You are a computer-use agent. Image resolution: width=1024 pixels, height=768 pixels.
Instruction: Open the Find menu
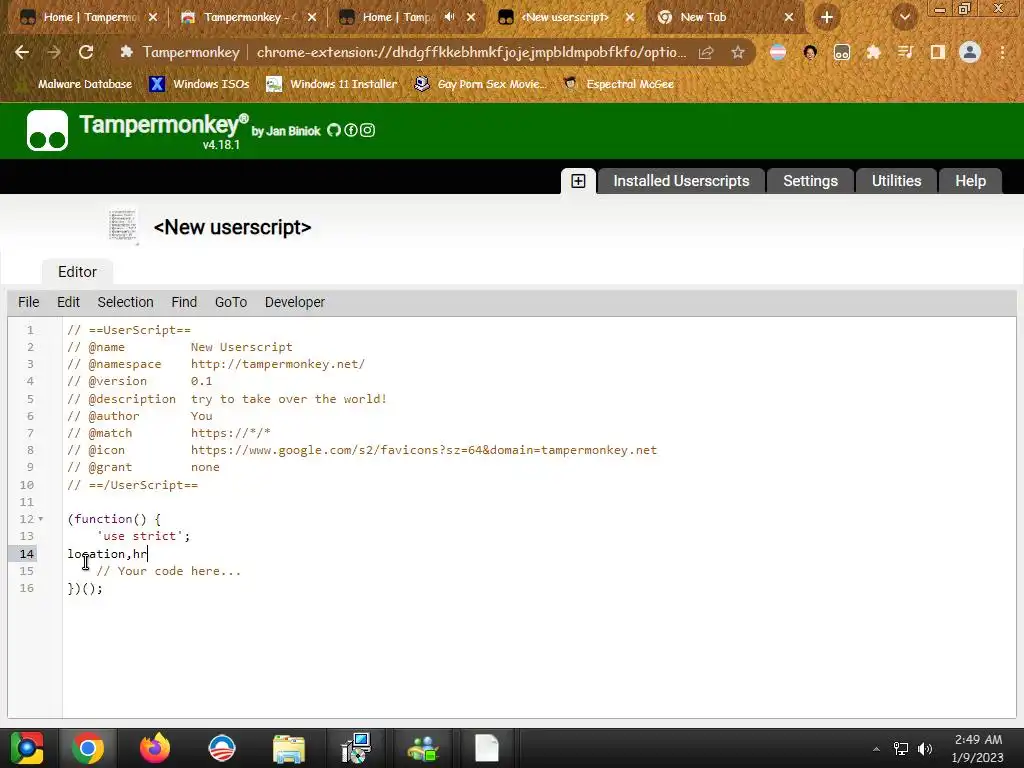[x=184, y=302]
